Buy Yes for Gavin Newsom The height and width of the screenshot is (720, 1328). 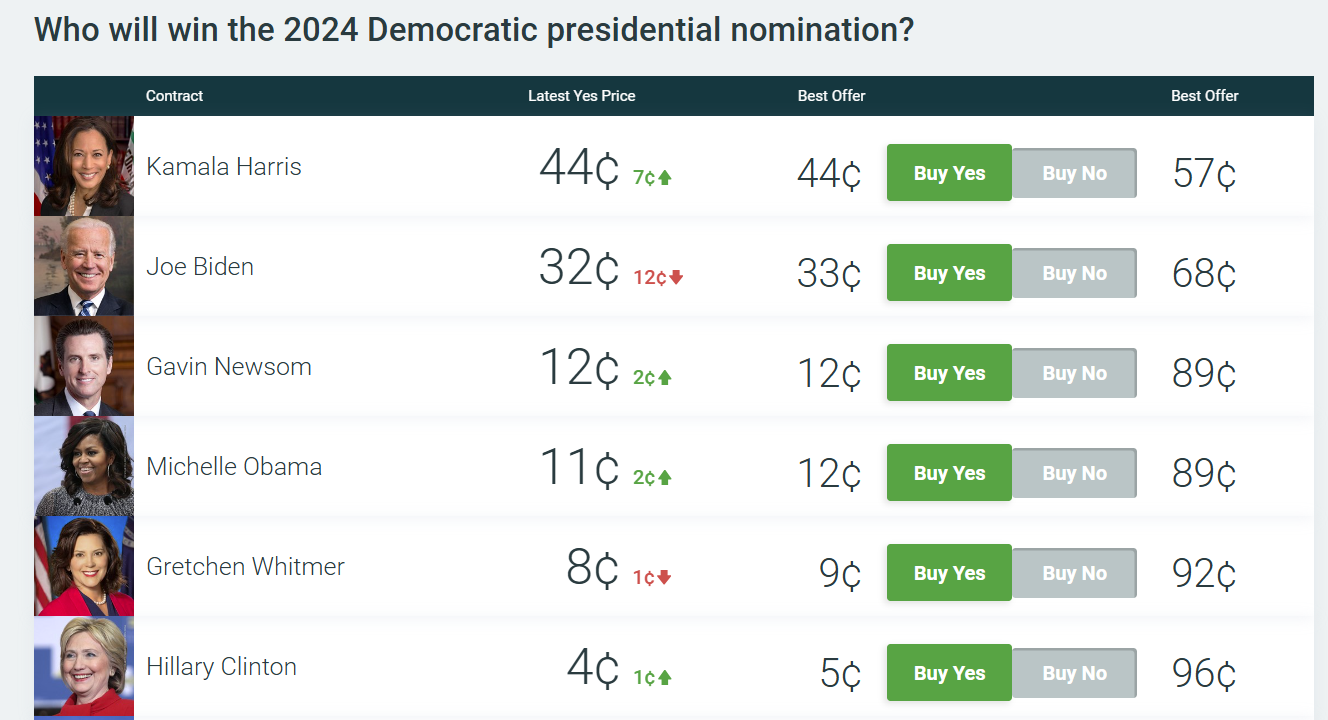pyautogui.click(x=949, y=373)
